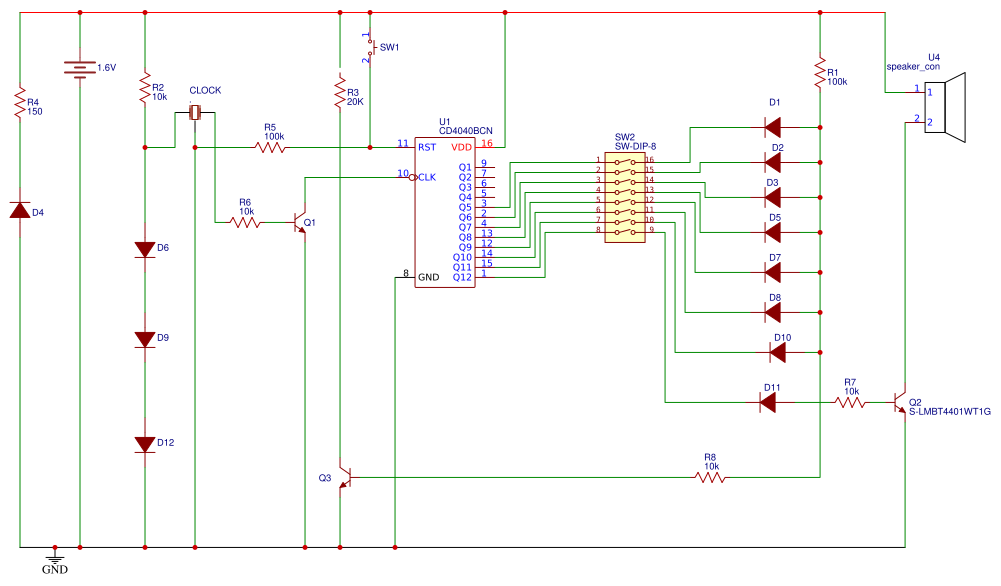Image resolution: width=1001 pixels, height=586 pixels.
Task: Click pin number 11 on U1
Action: coord(403,143)
